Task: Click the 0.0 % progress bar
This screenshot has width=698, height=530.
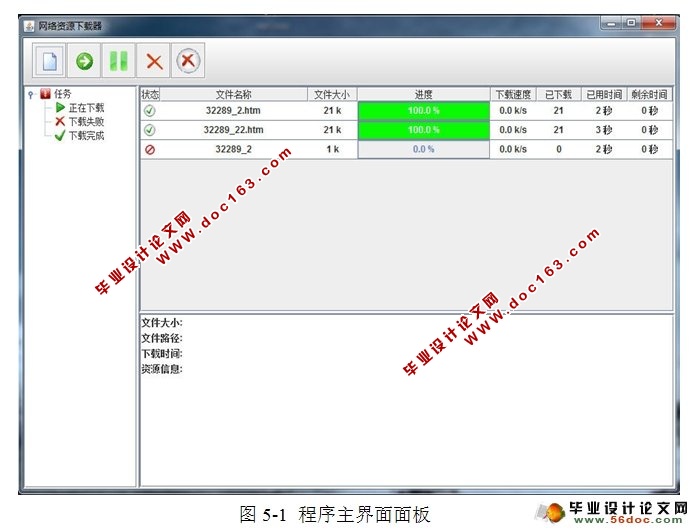Action: [x=423, y=149]
